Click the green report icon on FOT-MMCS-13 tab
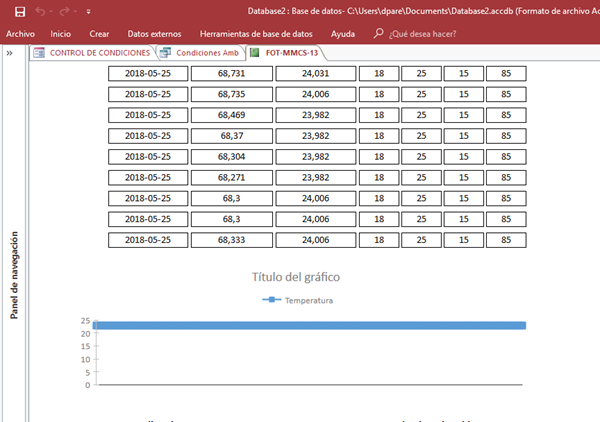Screen dimensions: 600x422 (x=254, y=53)
